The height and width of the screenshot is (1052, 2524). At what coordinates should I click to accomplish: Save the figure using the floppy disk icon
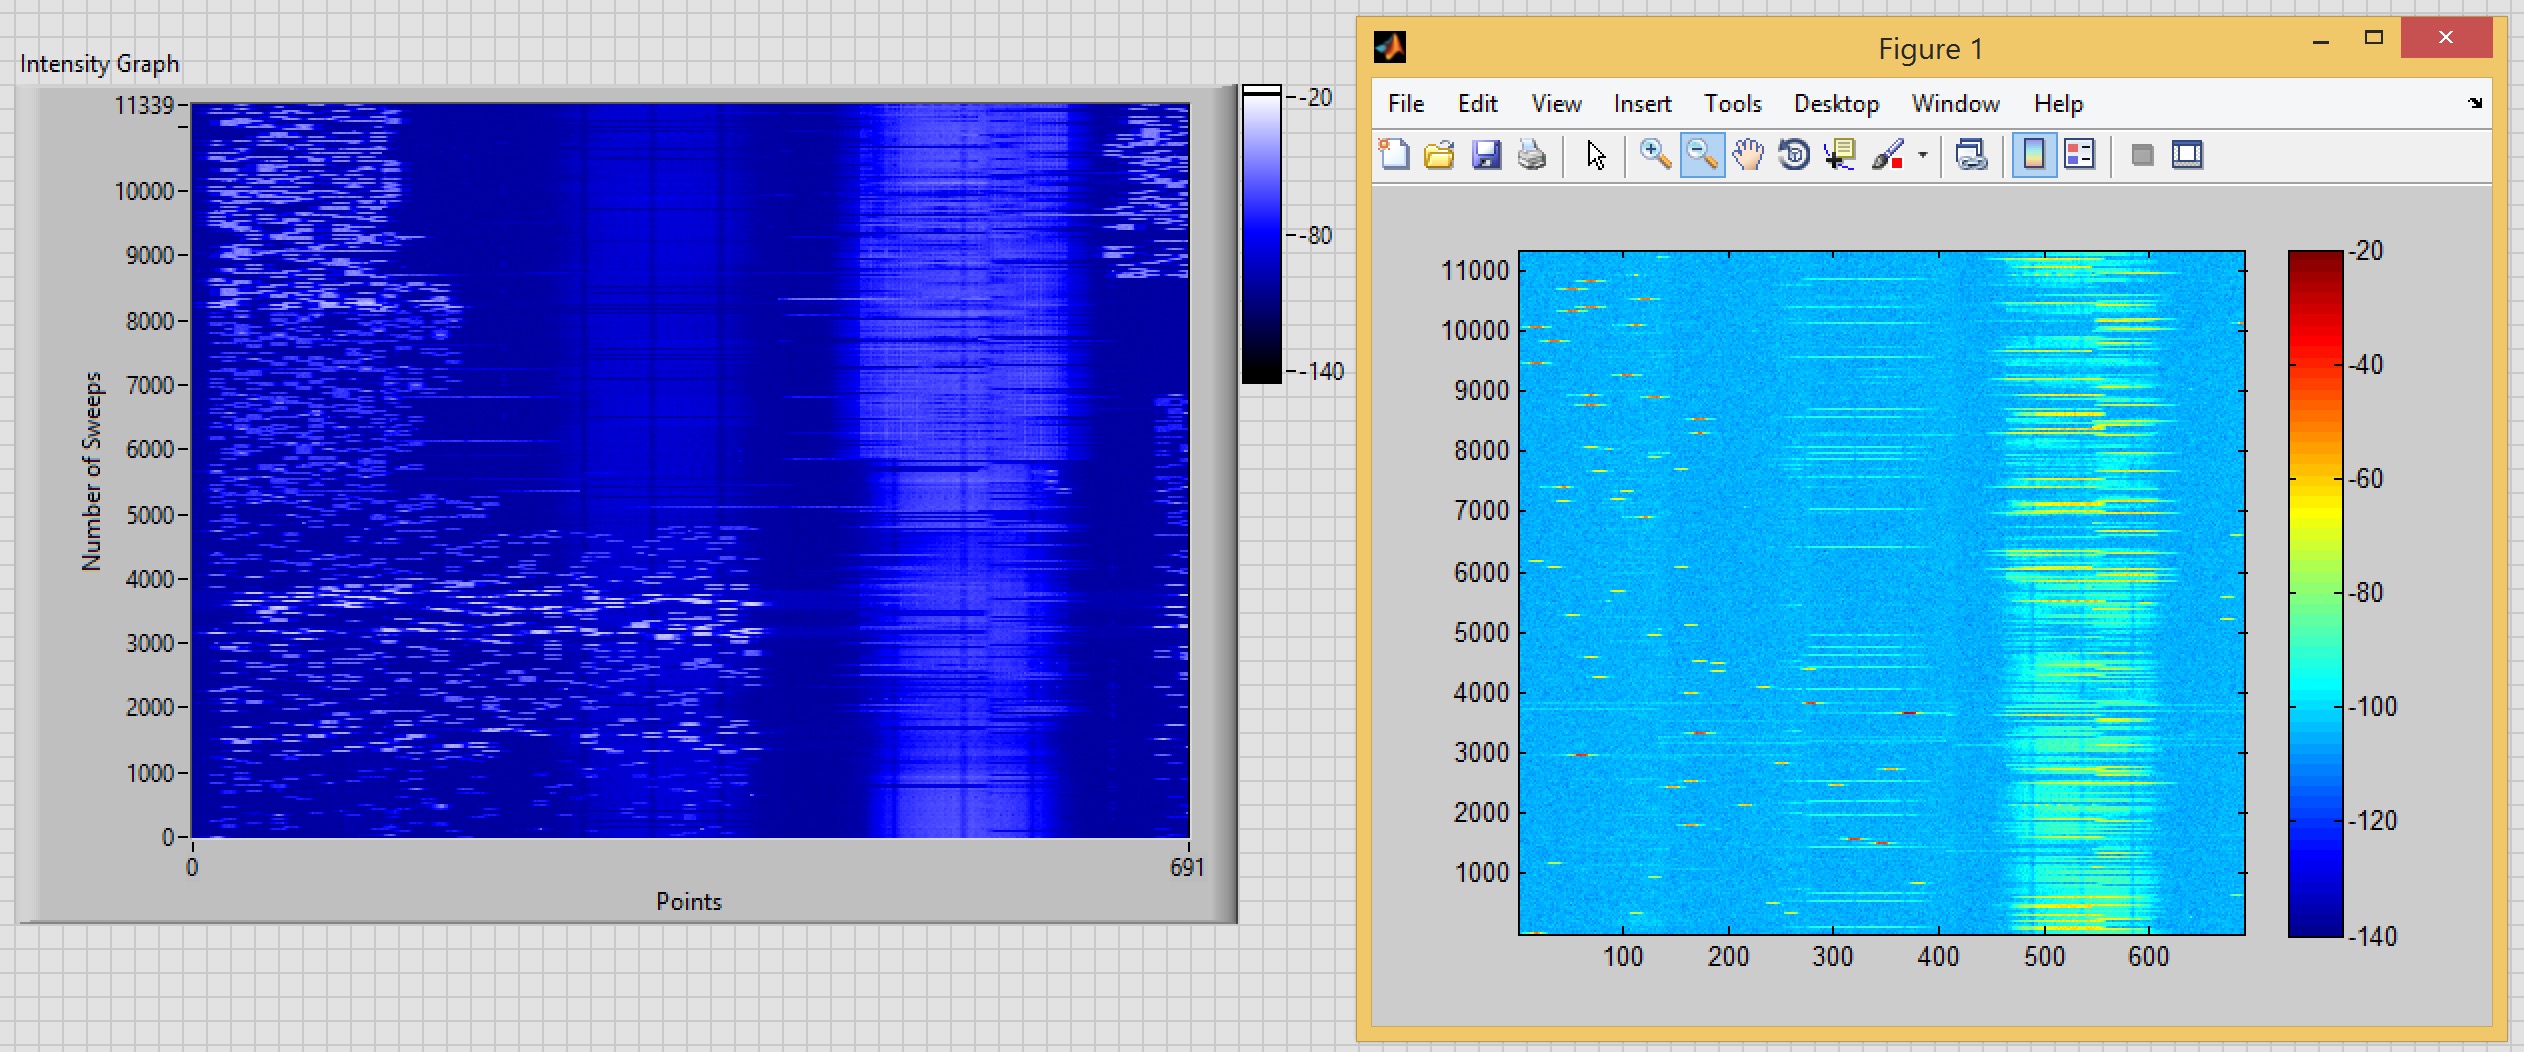click(x=1486, y=155)
